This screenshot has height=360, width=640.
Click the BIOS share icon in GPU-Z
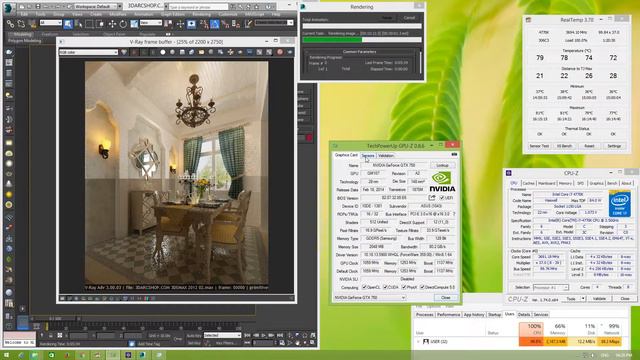(432, 198)
